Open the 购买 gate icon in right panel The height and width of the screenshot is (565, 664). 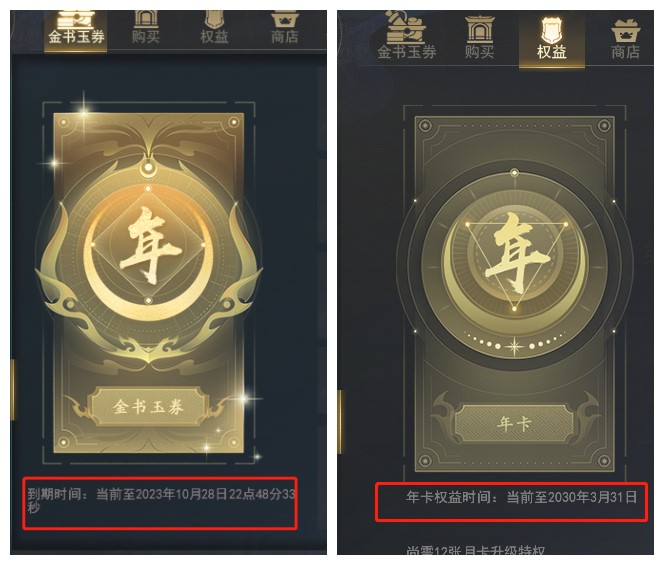point(479,30)
